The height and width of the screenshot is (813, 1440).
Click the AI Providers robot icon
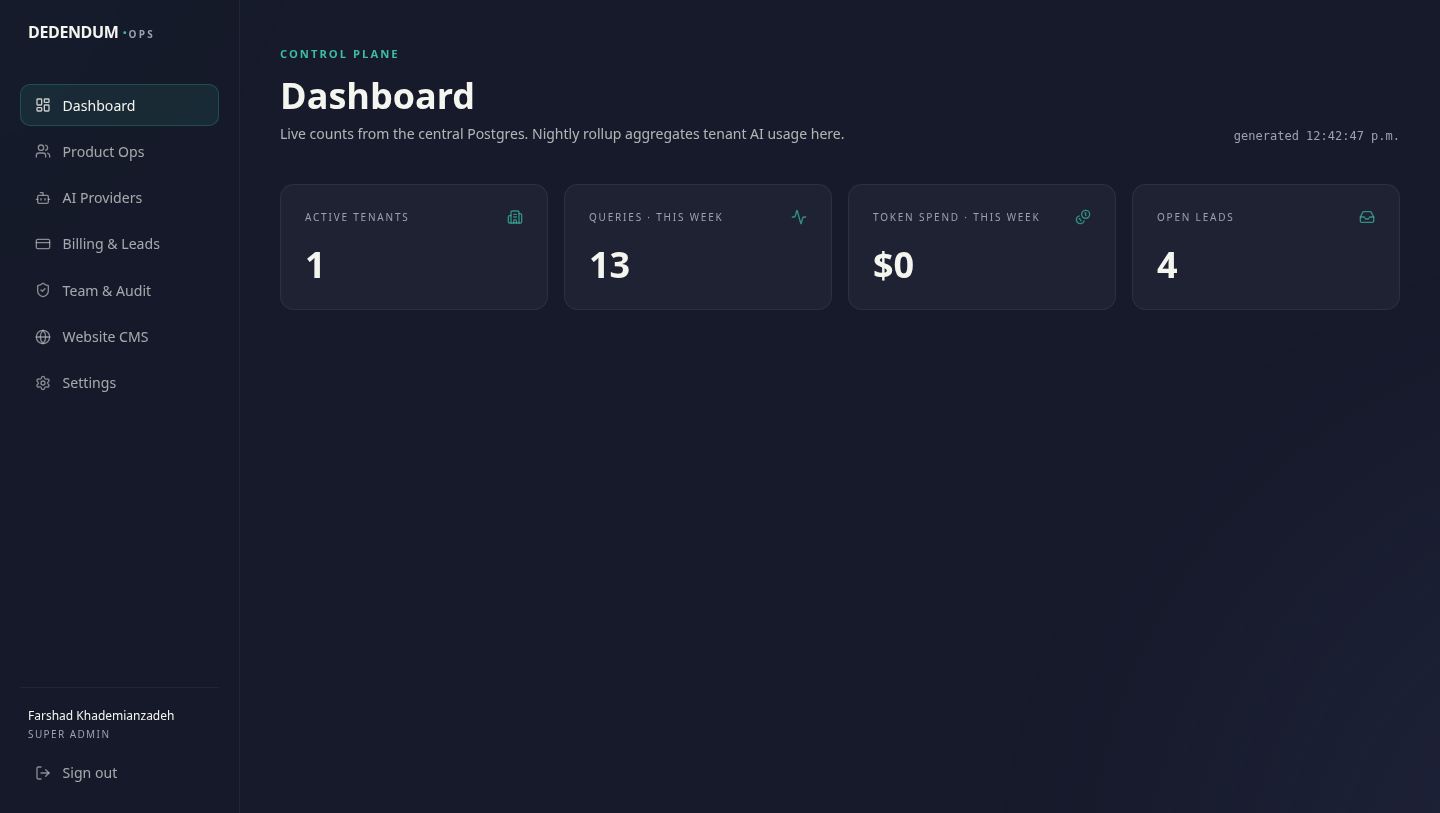tap(43, 198)
